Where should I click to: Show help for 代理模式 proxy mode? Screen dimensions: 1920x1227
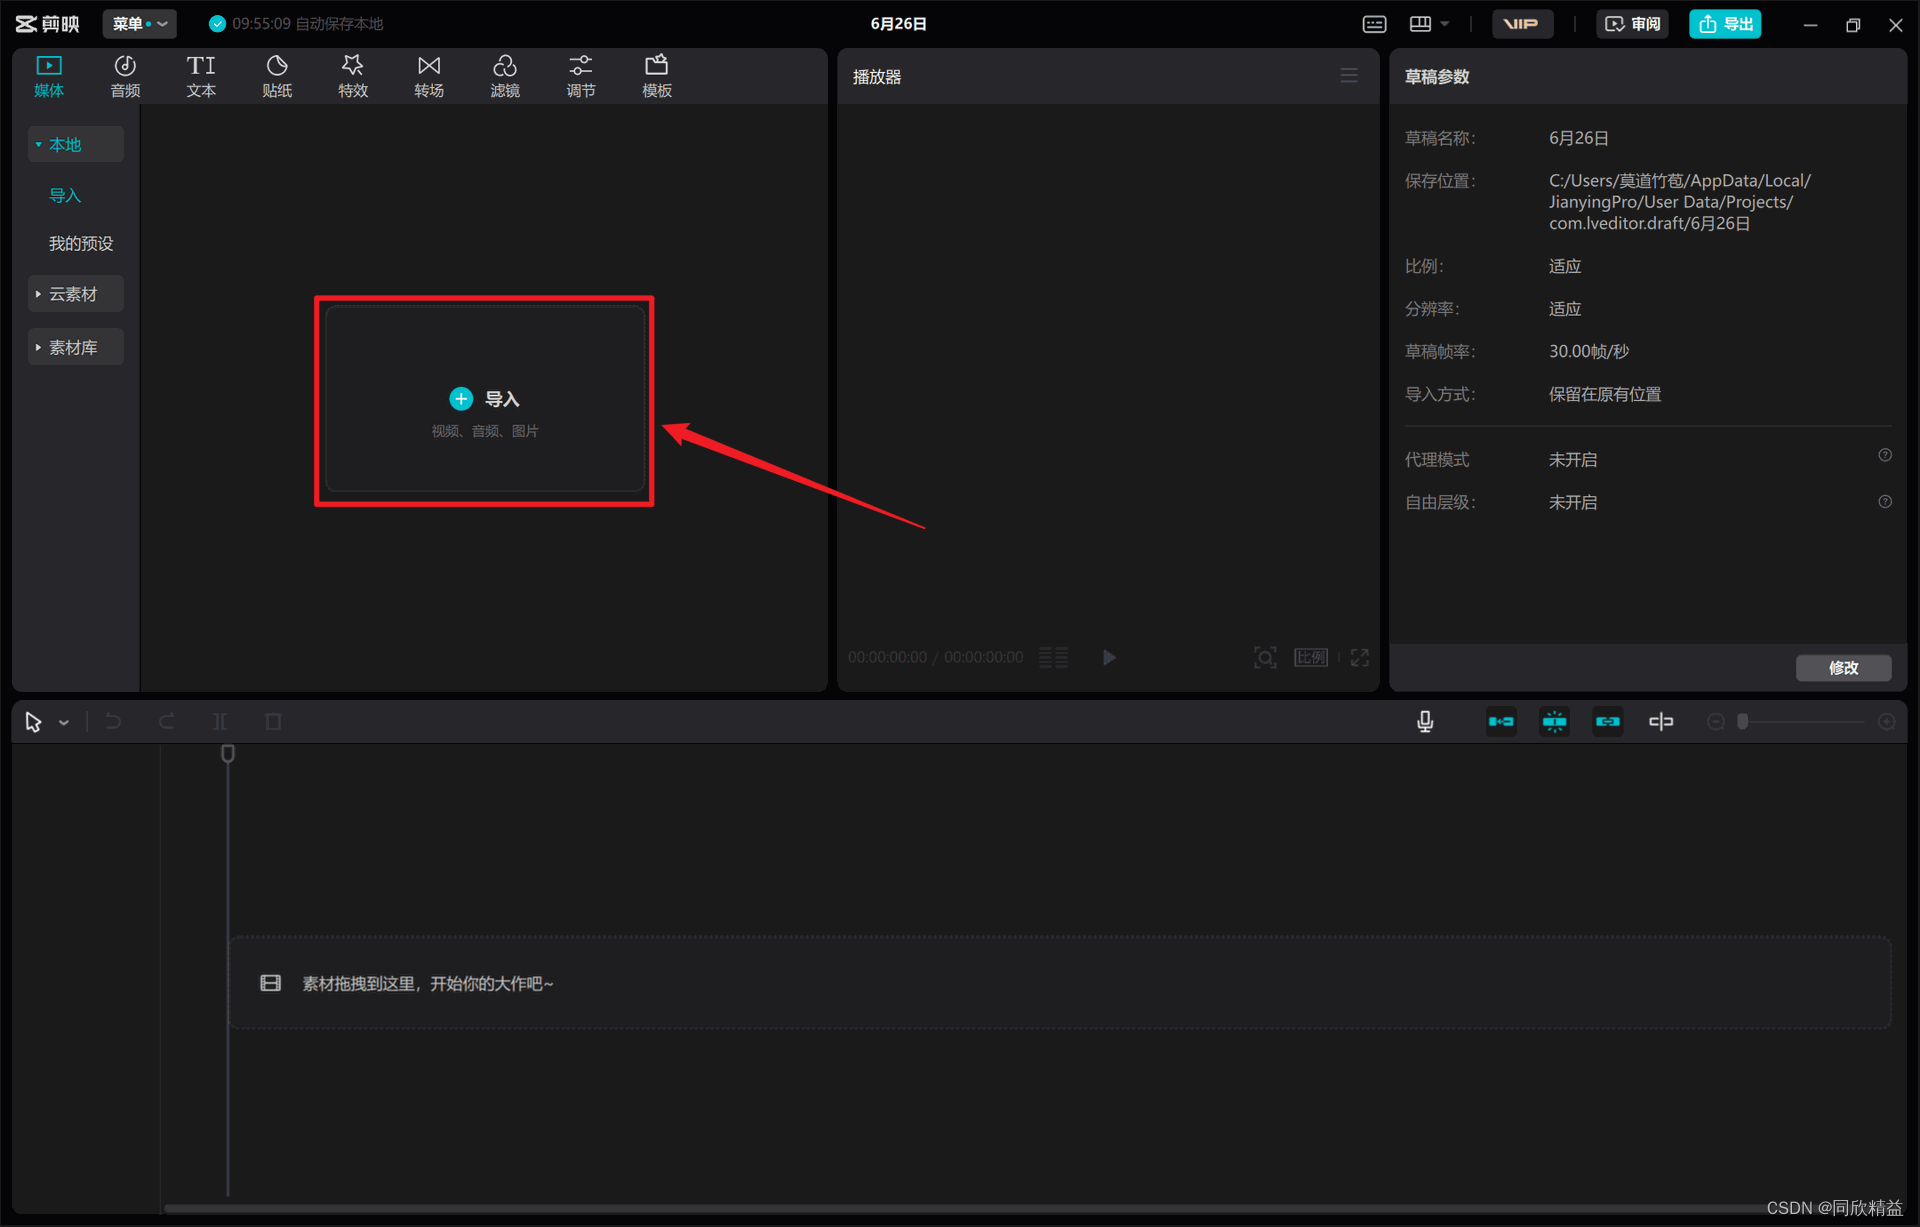(x=1885, y=455)
